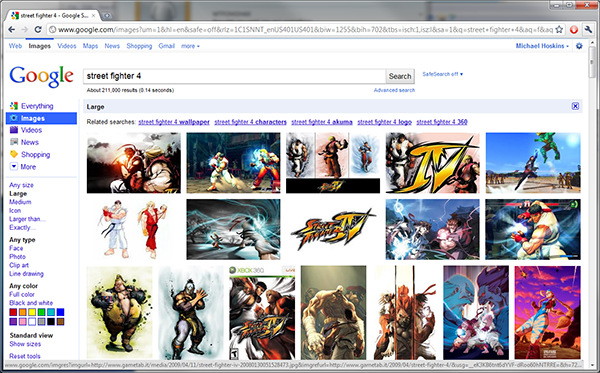
Task: Choose the Medium size filter
Action: coord(20,202)
